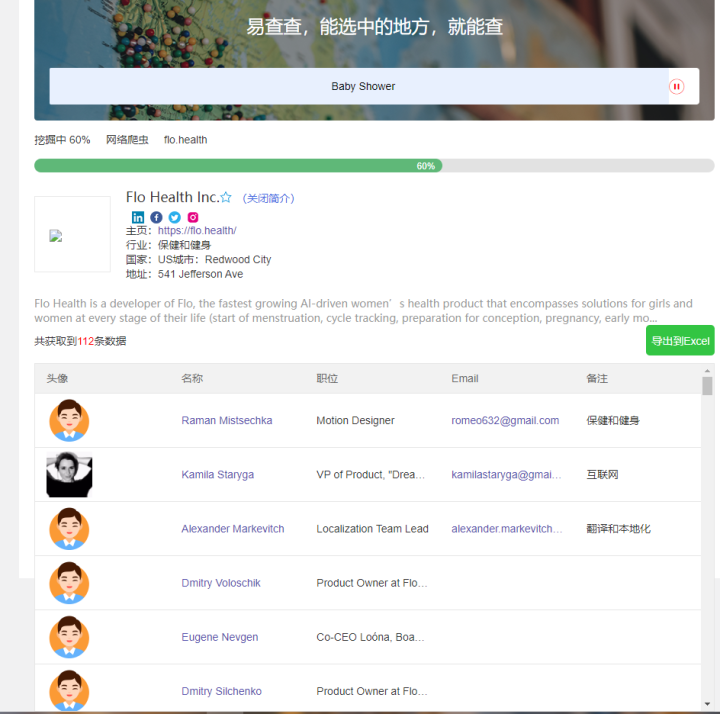
Task: Click the Email column header
Action: click(465, 378)
